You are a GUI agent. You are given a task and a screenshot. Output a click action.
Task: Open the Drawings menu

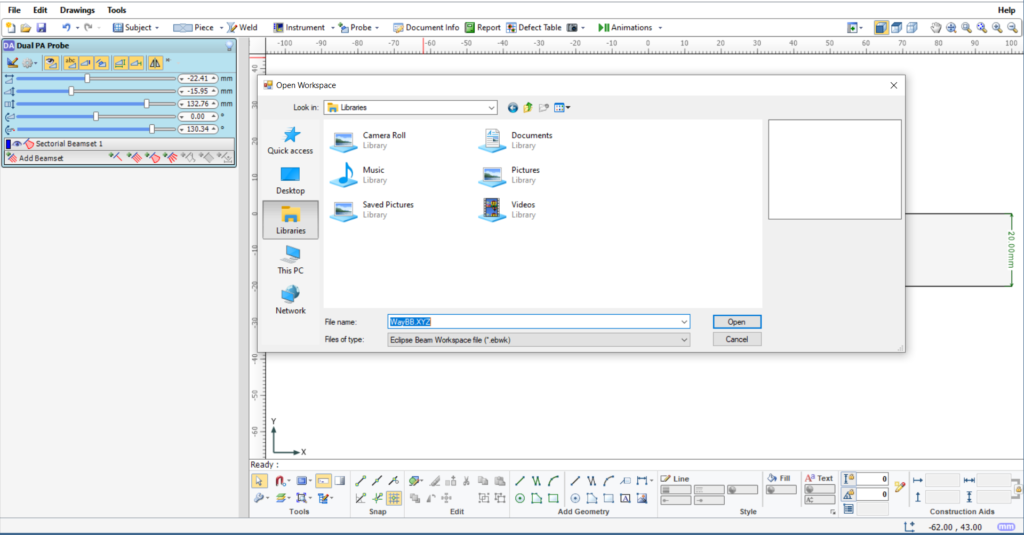tap(77, 10)
